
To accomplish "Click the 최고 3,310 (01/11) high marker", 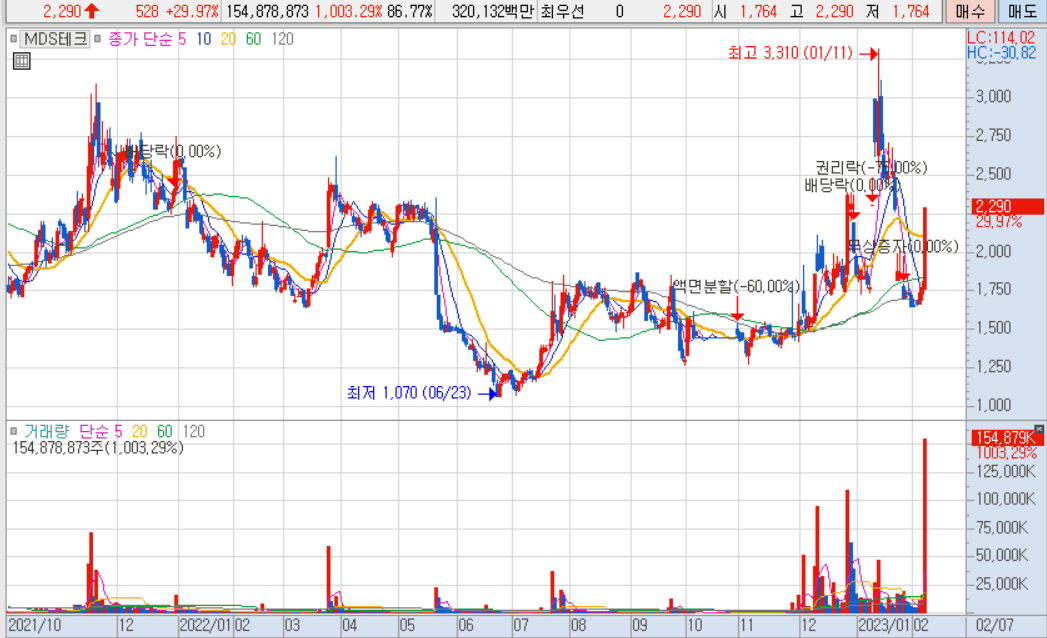I will (791, 53).
